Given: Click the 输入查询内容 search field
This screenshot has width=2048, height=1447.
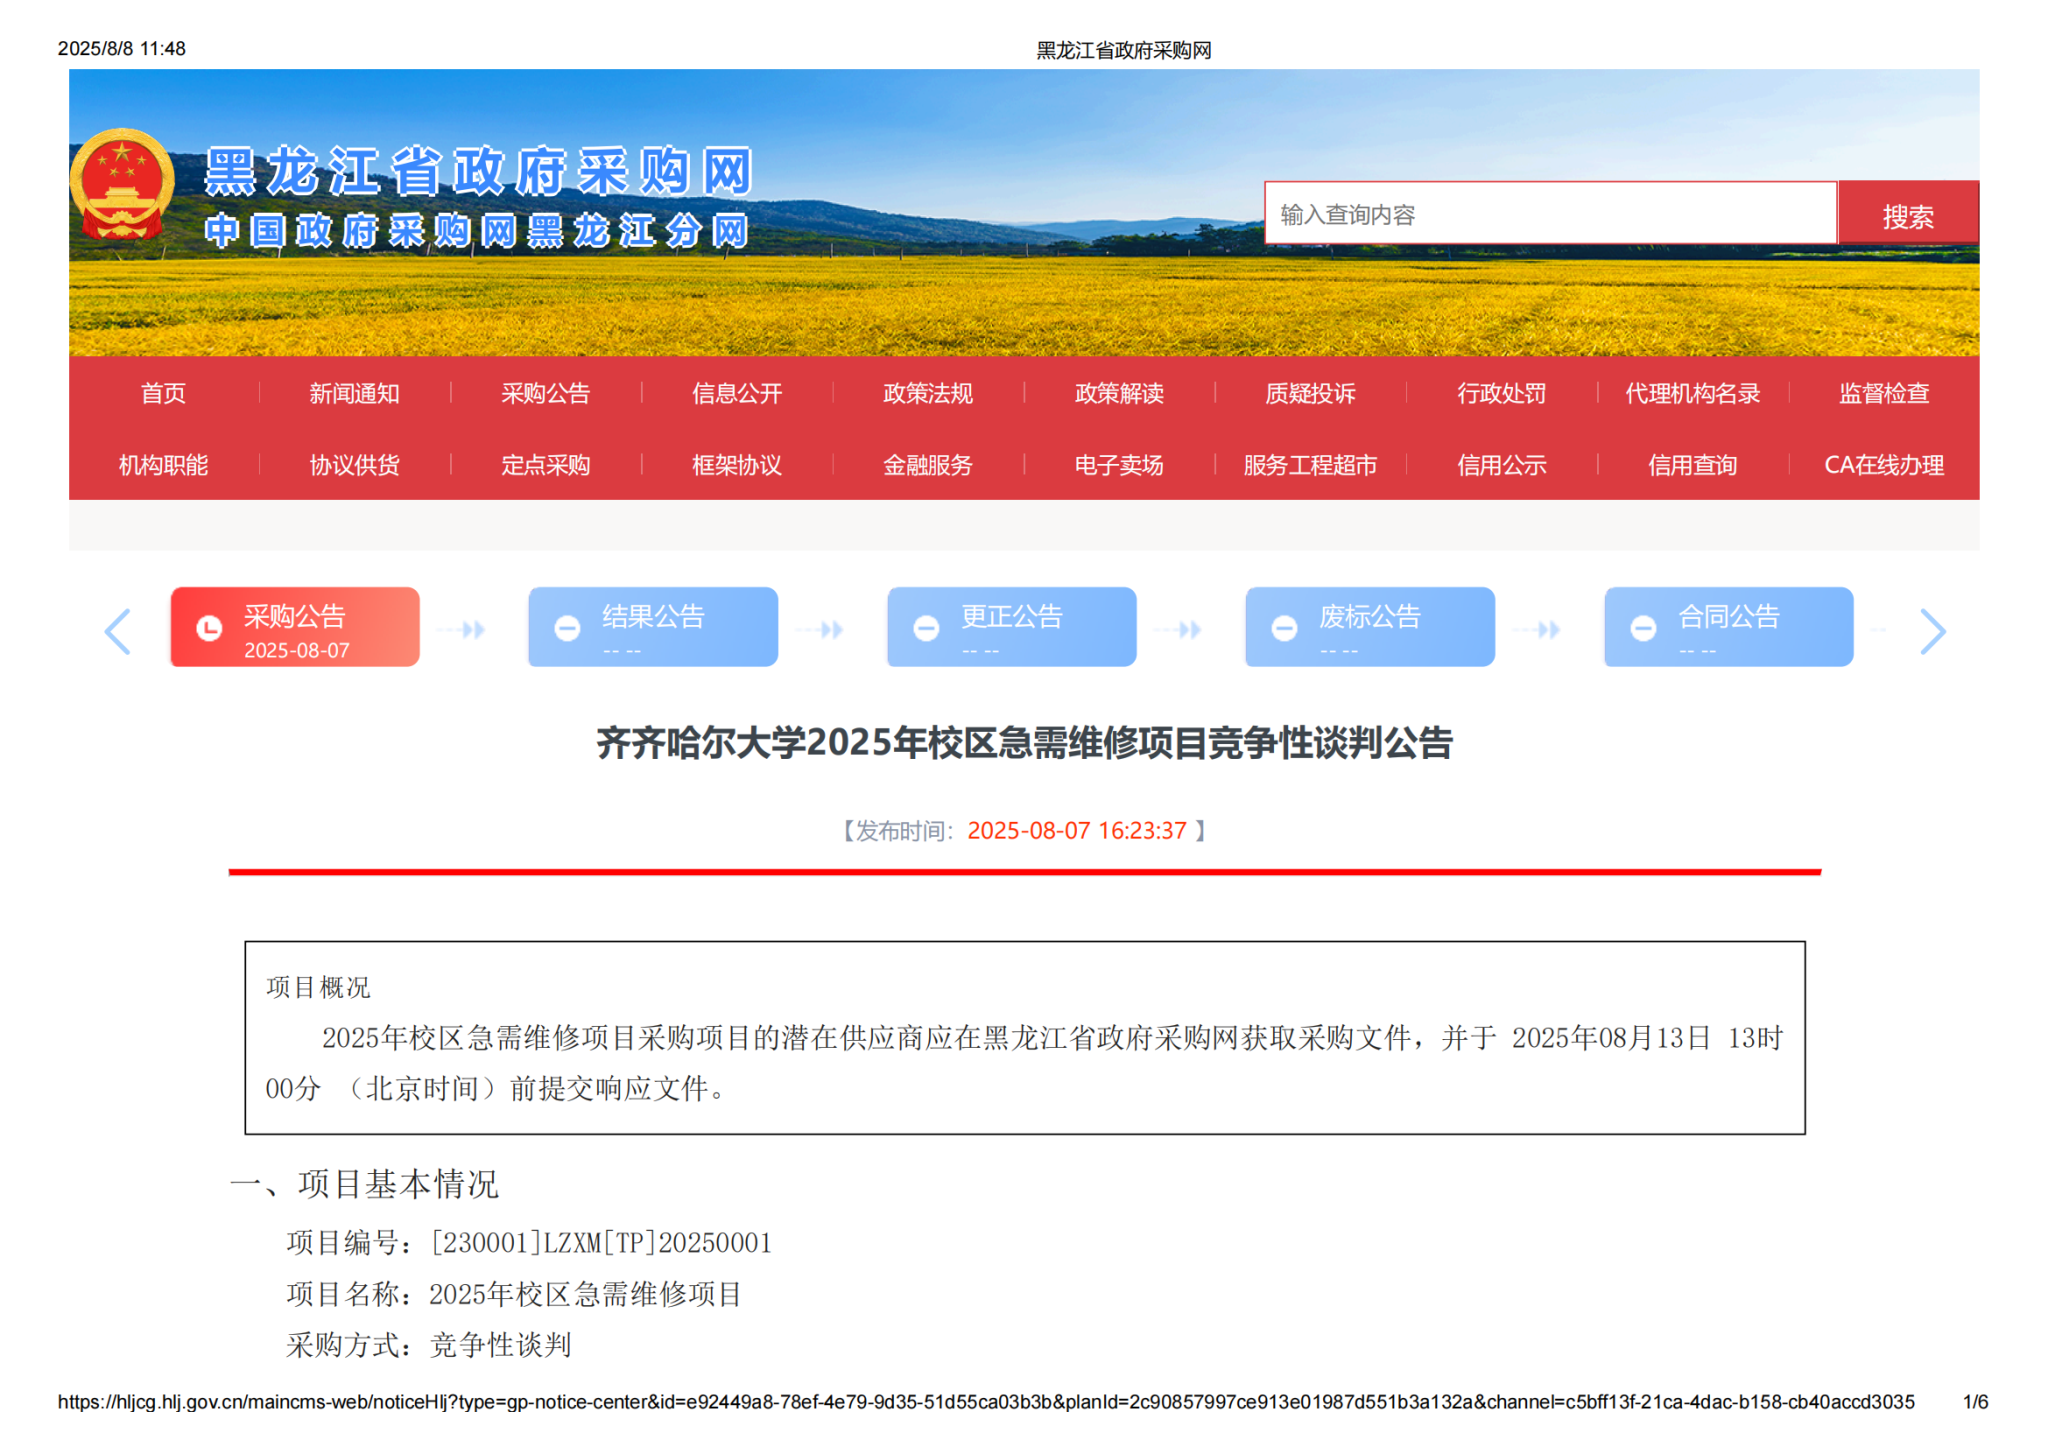Looking at the screenshot, I should pos(1549,214).
